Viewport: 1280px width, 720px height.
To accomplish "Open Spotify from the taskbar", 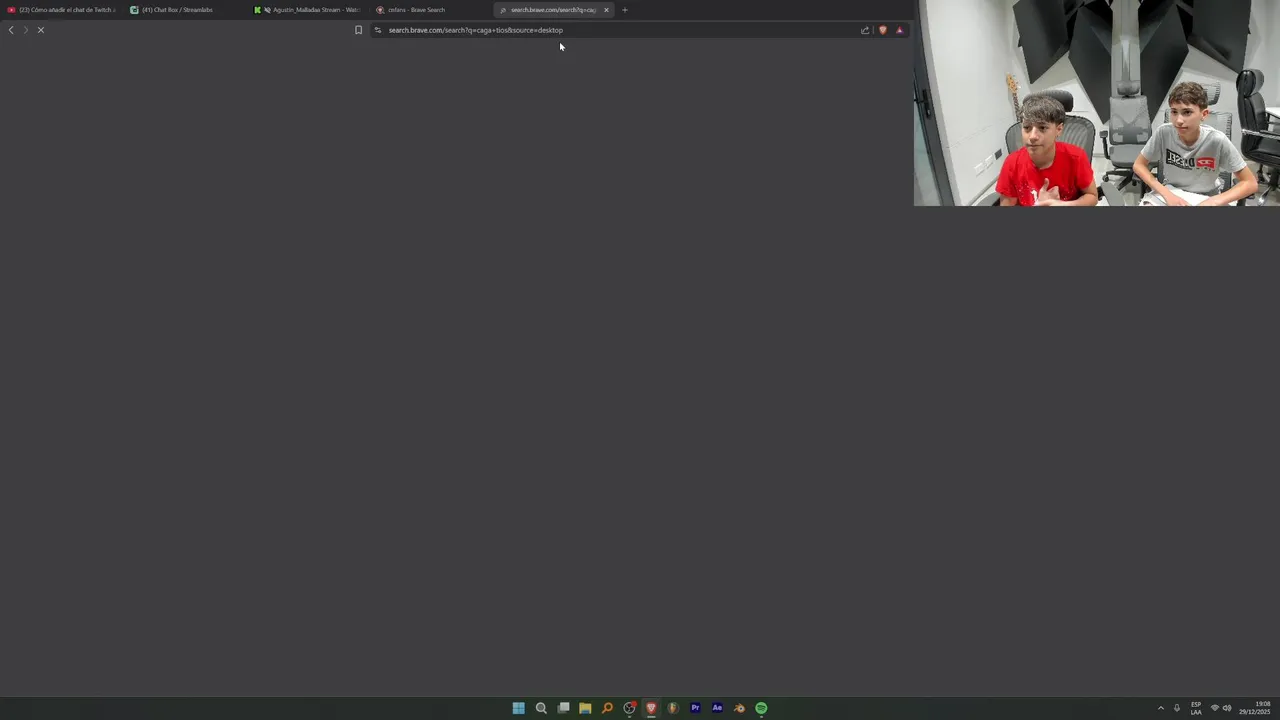I will coord(761,708).
